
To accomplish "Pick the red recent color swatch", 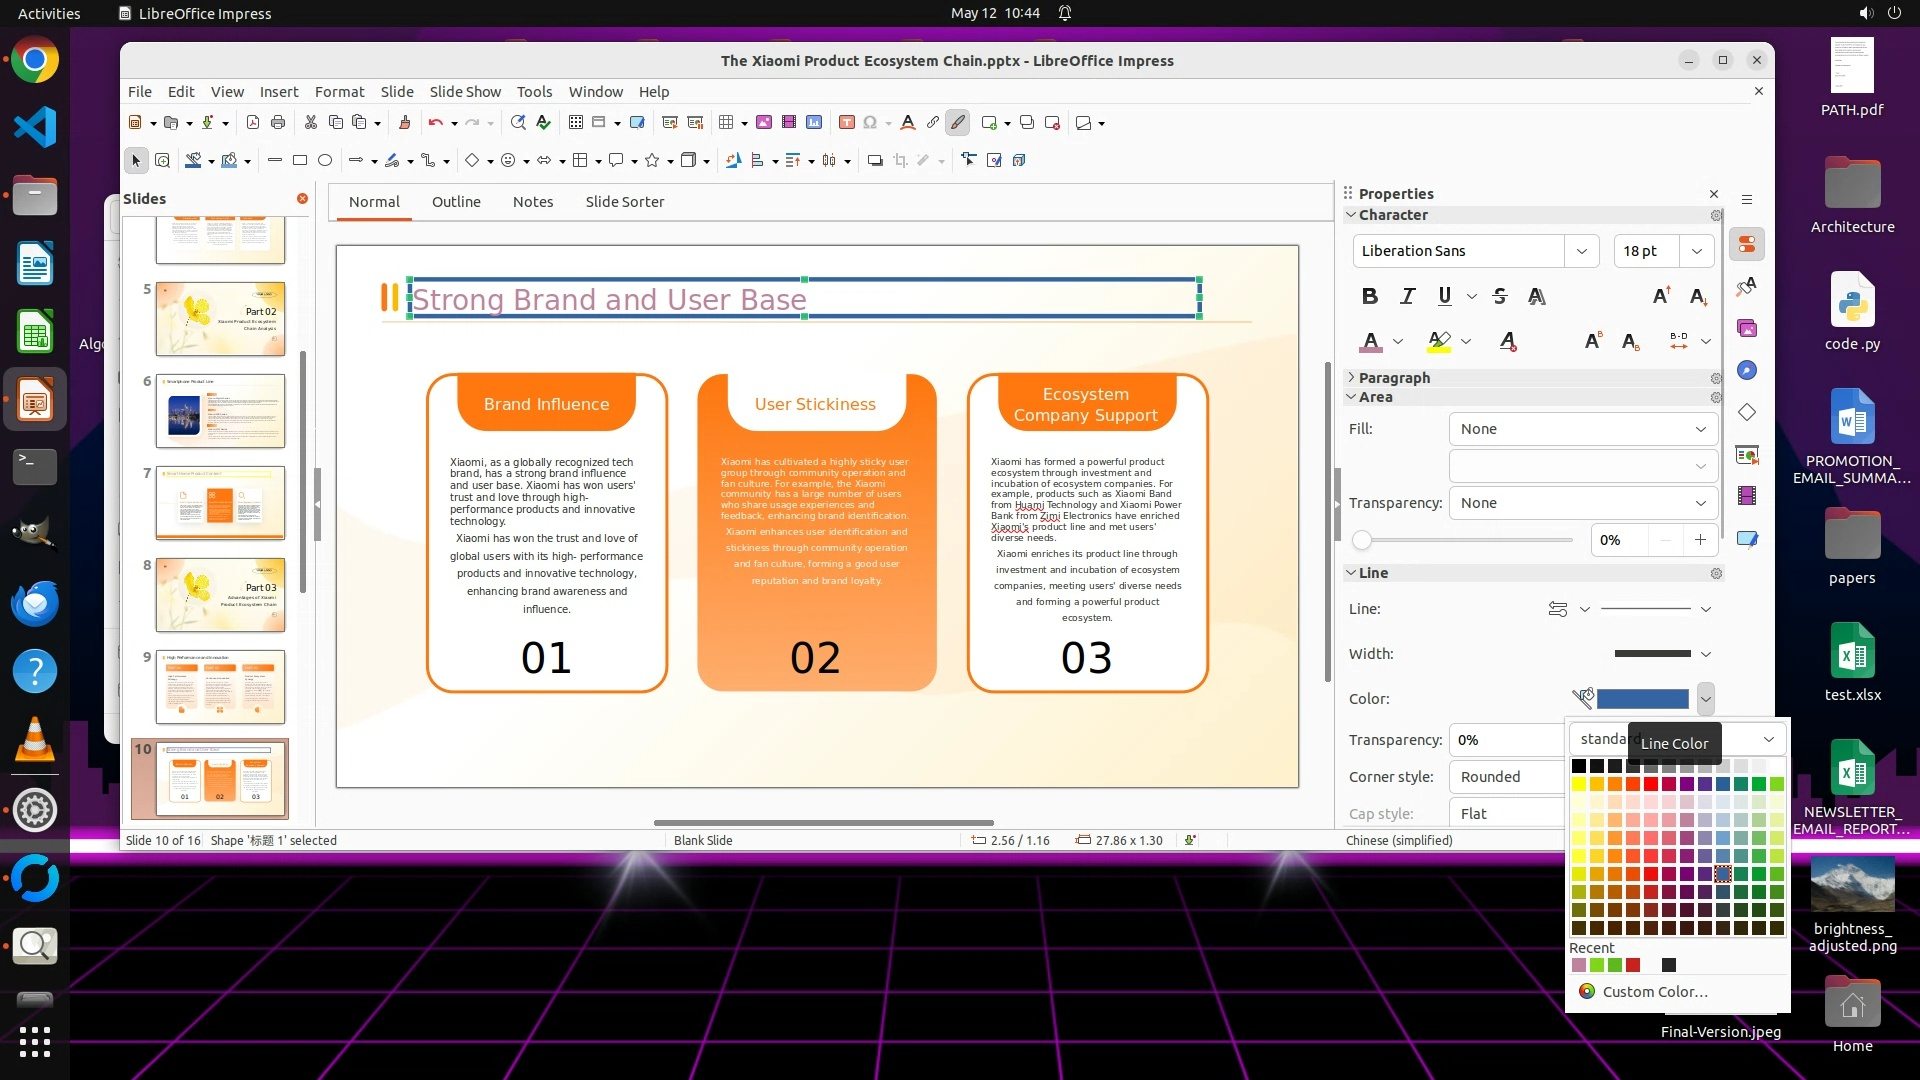I will click(x=1633, y=965).
